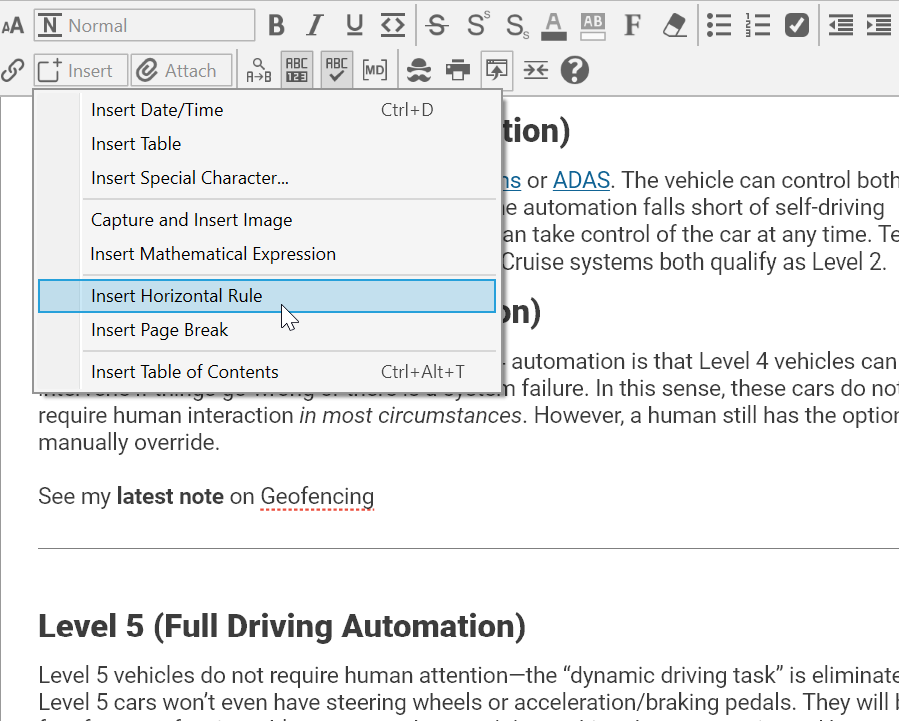Open the Insert dropdown button
The height and width of the screenshot is (721, 899).
coord(81,70)
